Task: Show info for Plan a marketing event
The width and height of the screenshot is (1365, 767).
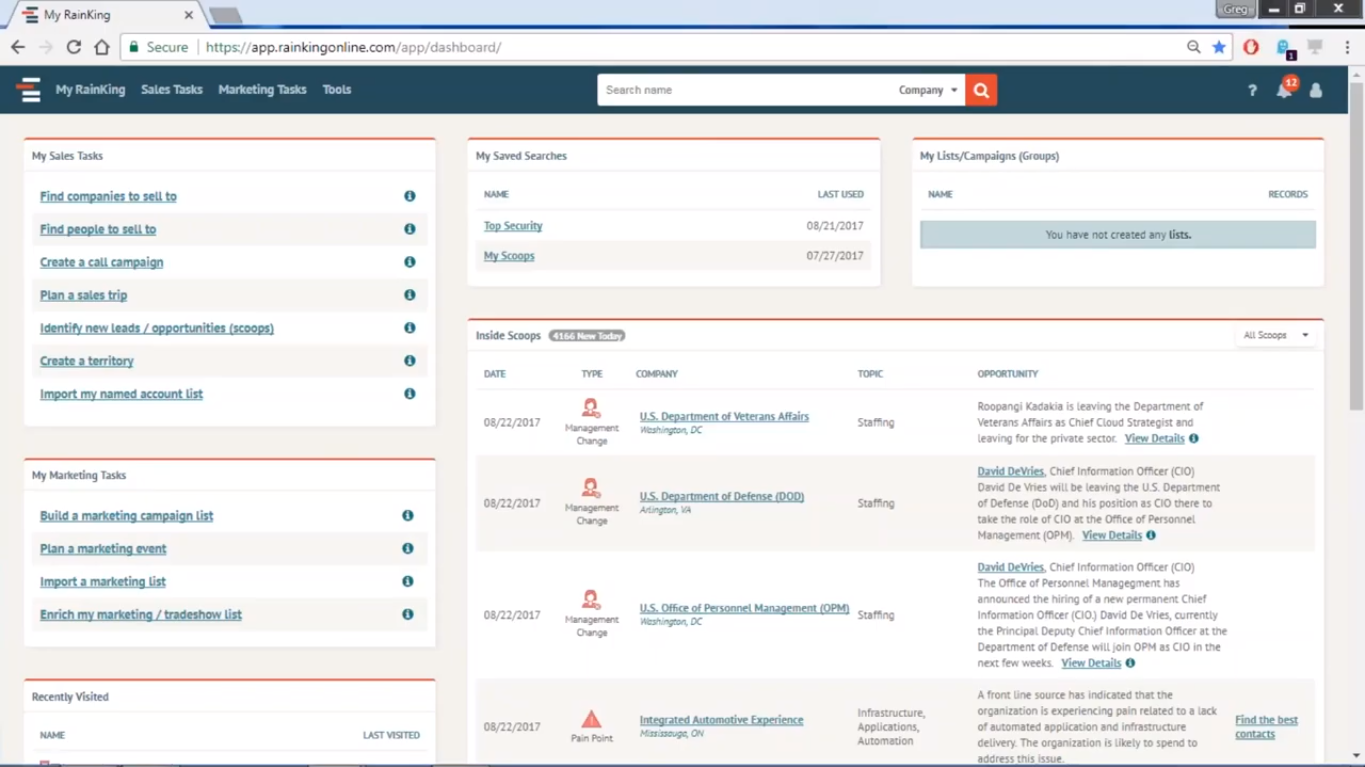Action: tap(408, 549)
